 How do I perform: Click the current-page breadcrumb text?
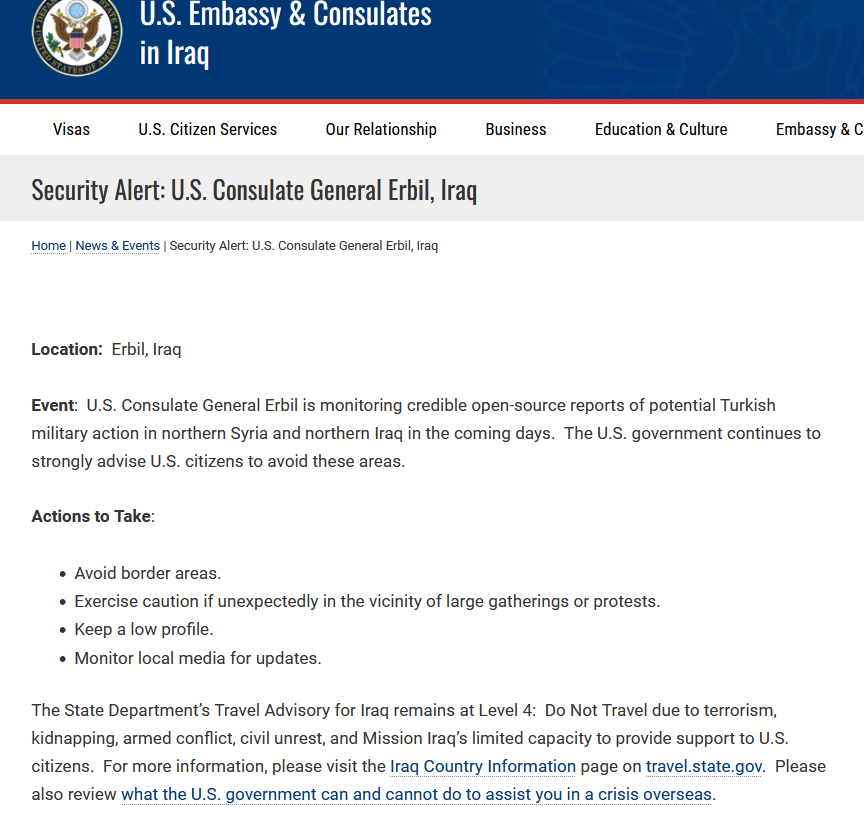(304, 246)
